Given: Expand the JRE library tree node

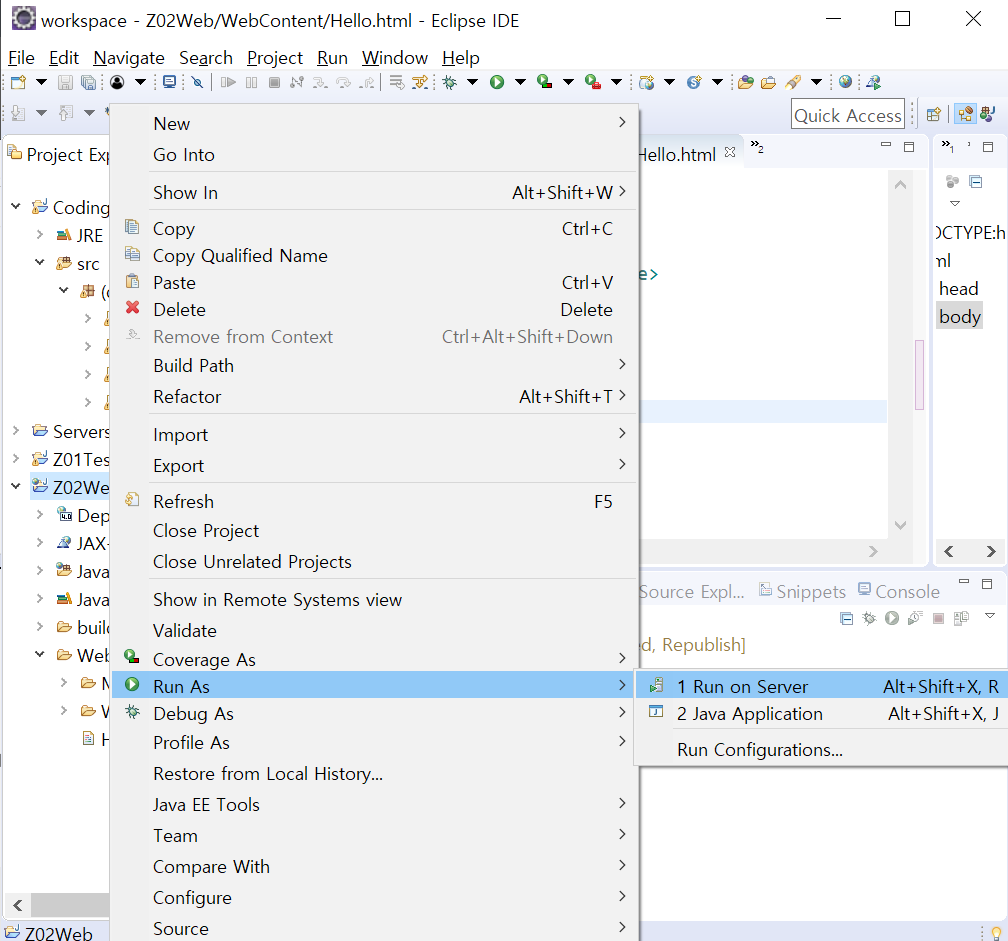Looking at the screenshot, I should (40, 235).
